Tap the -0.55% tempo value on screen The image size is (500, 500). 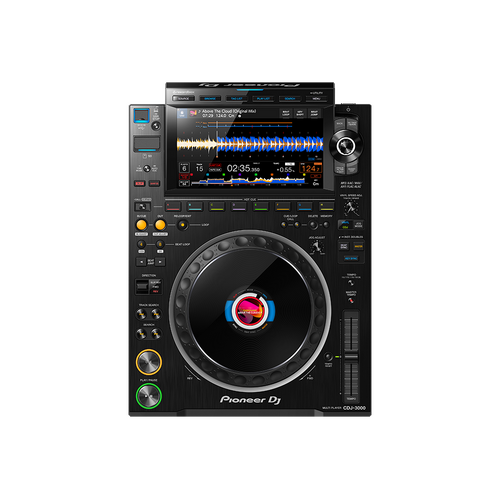[285, 169]
